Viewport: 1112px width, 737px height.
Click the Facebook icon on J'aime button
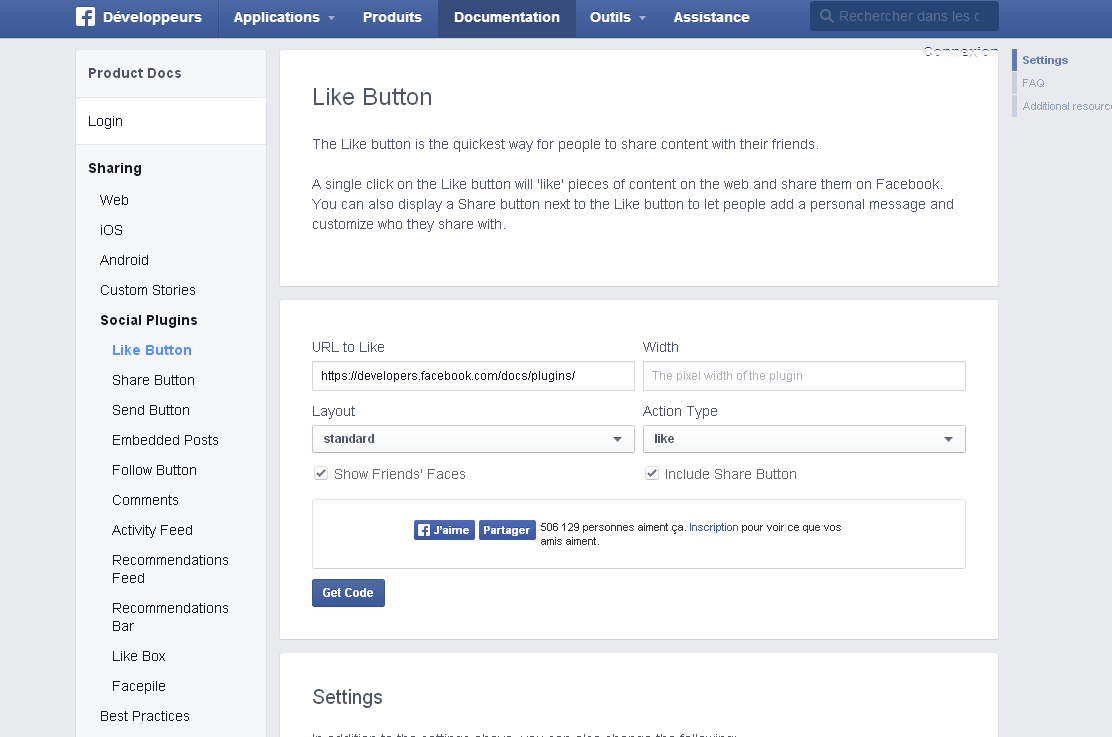tap(424, 530)
